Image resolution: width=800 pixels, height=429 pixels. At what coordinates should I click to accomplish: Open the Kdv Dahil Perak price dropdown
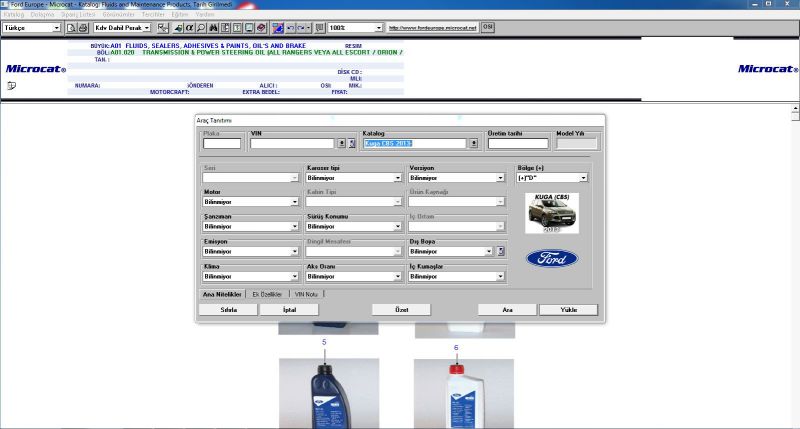(146, 28)
